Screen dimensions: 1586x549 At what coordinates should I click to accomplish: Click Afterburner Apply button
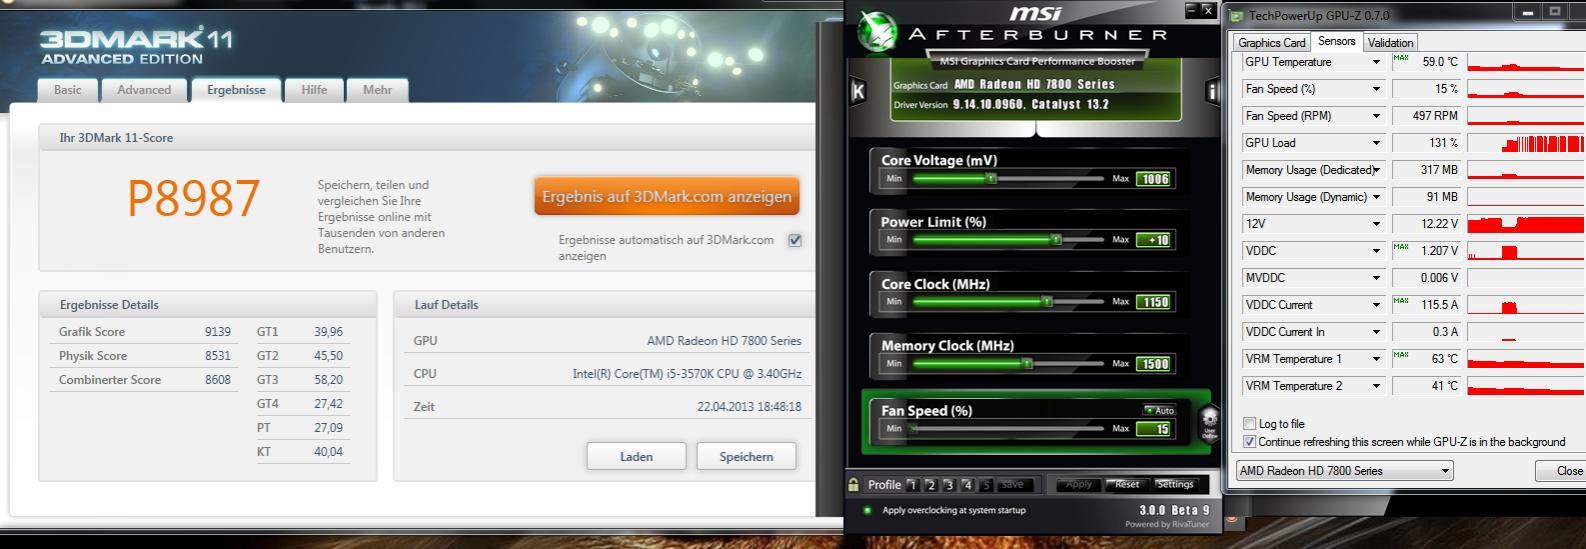click(x=1079, y=484)
